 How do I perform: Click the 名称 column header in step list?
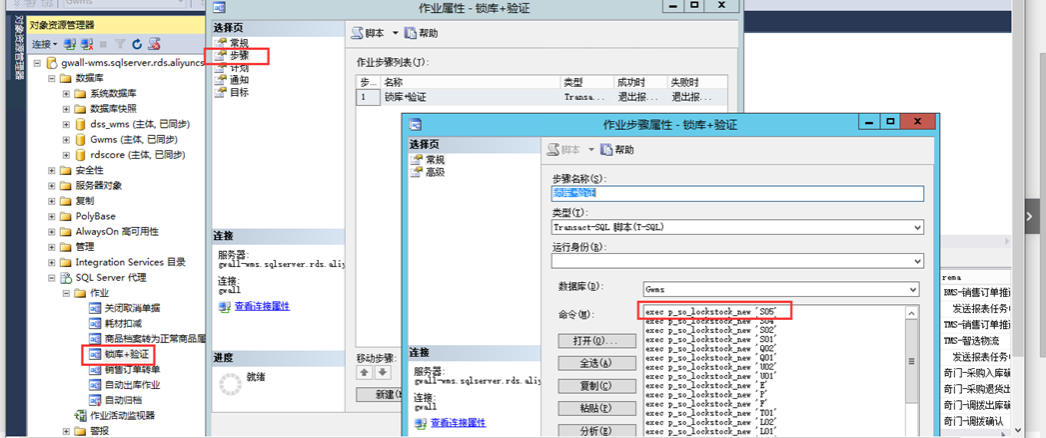(x=470, y=82)
